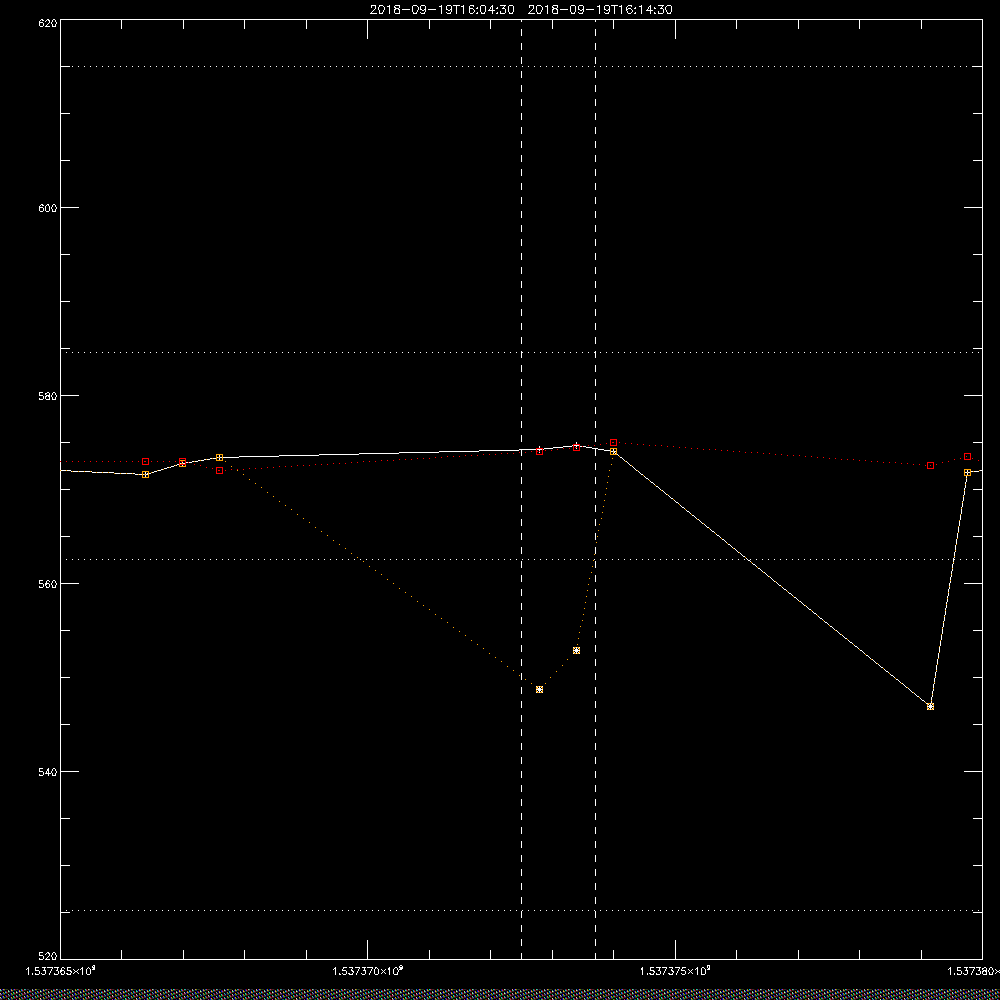The image size is (1000, 1000).
Task: Click the 600 y-axis label
Action: pyautogui.click(x=49, y=208)
